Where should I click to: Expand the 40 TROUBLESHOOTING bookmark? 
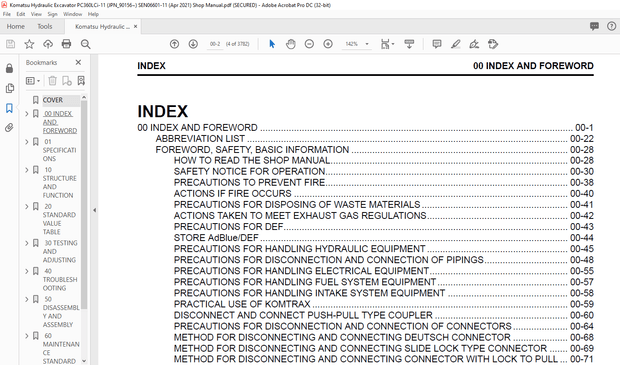[27, 271]
